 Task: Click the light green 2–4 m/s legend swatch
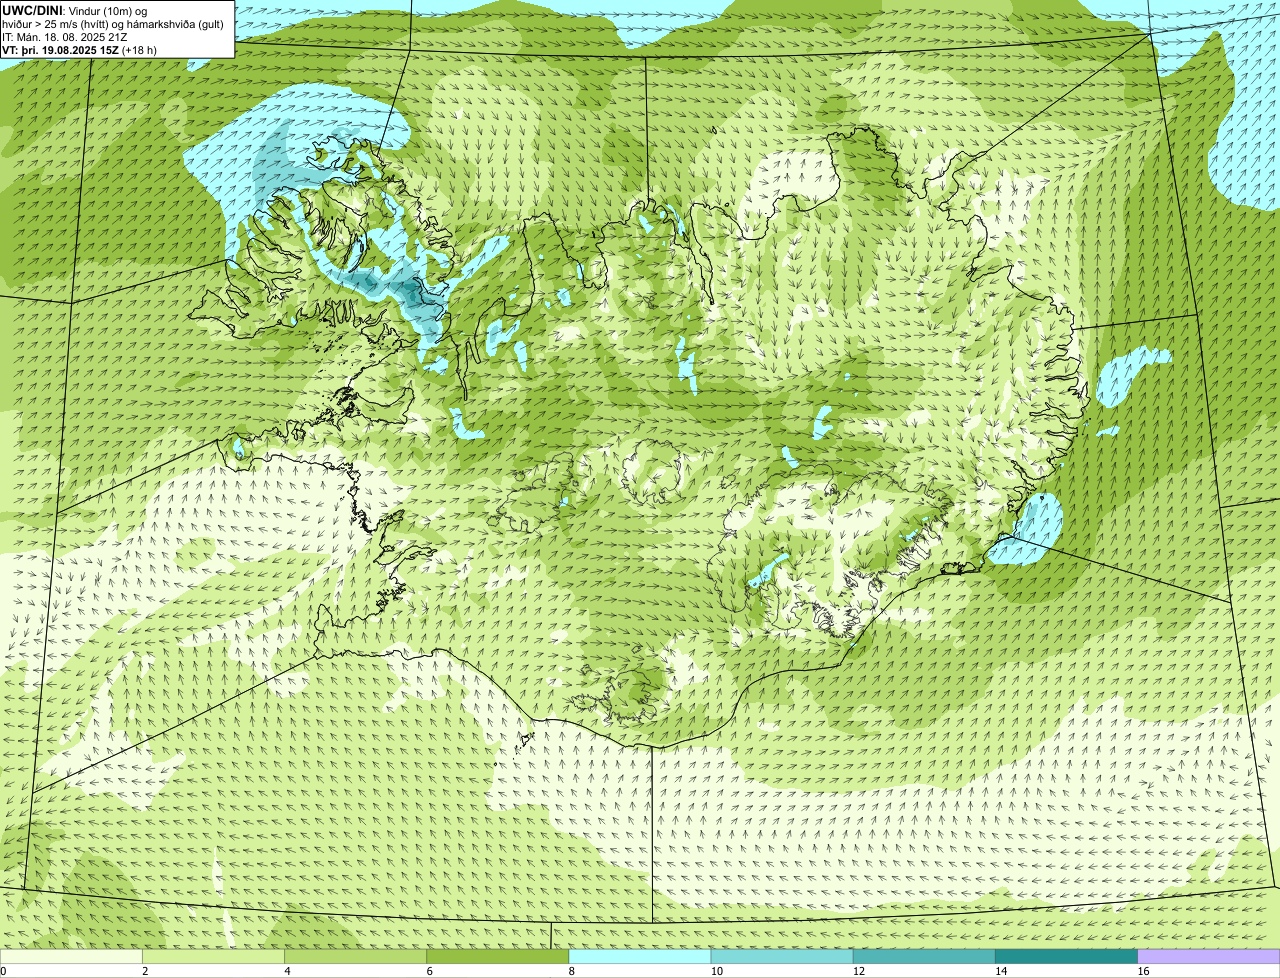213,957
